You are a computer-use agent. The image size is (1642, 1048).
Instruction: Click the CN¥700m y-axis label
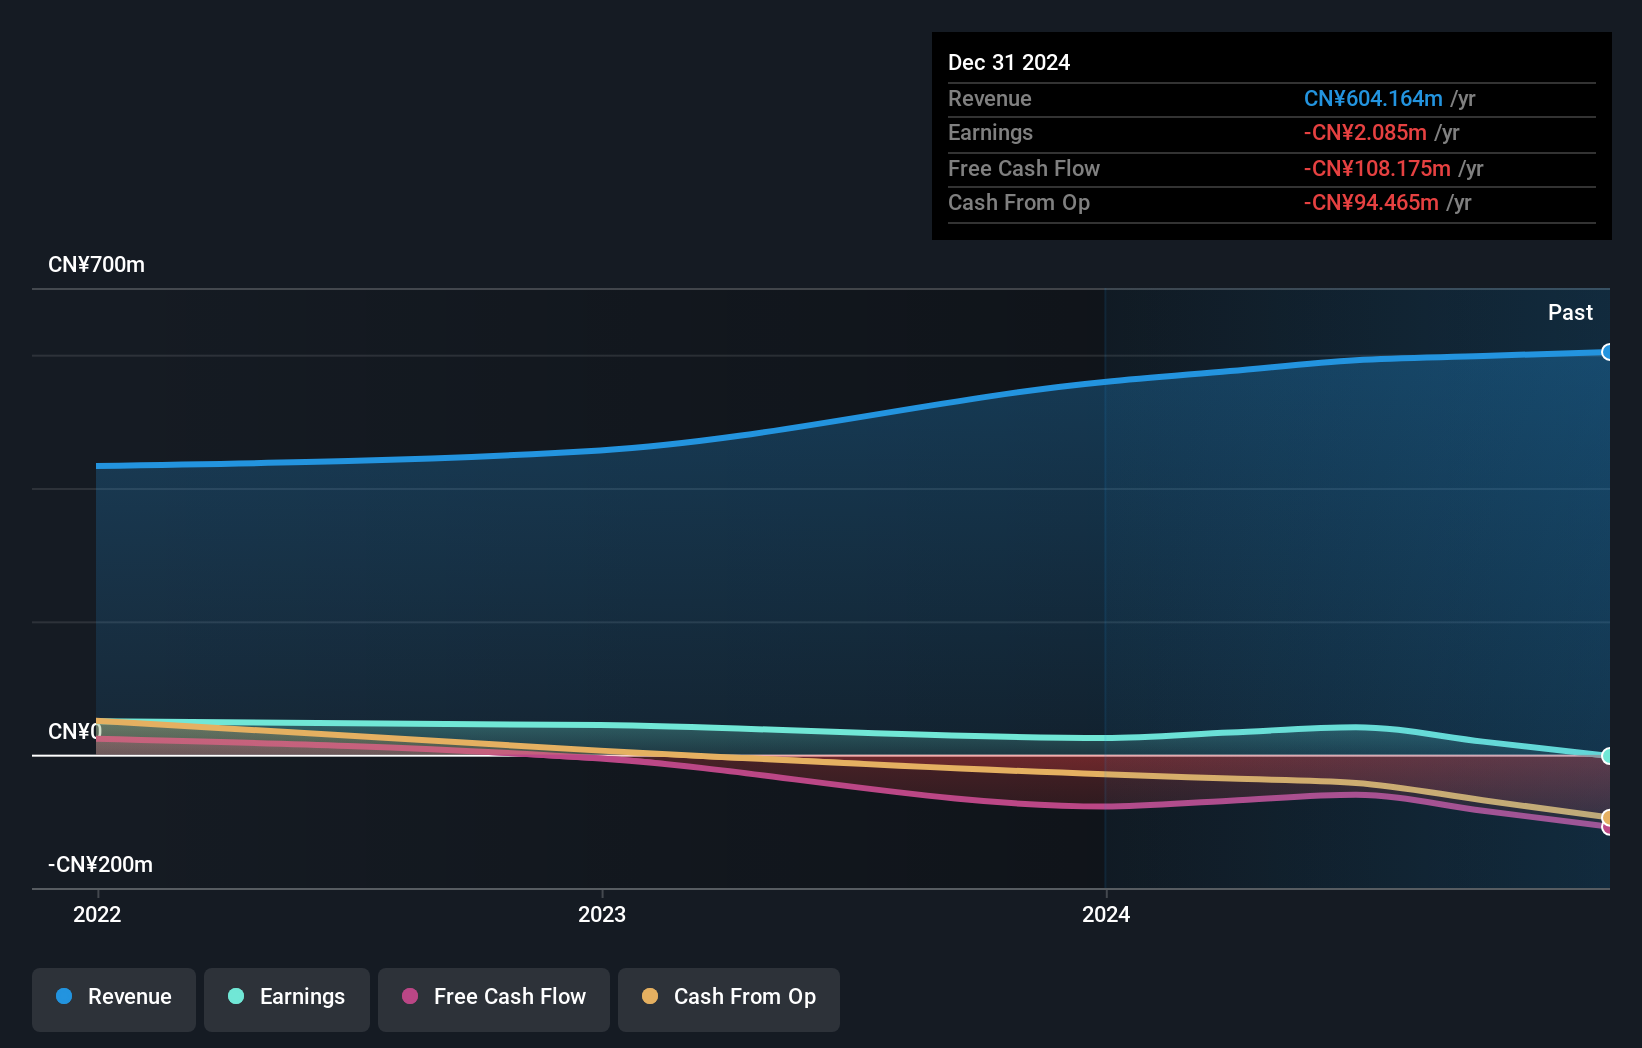(96, 265)
